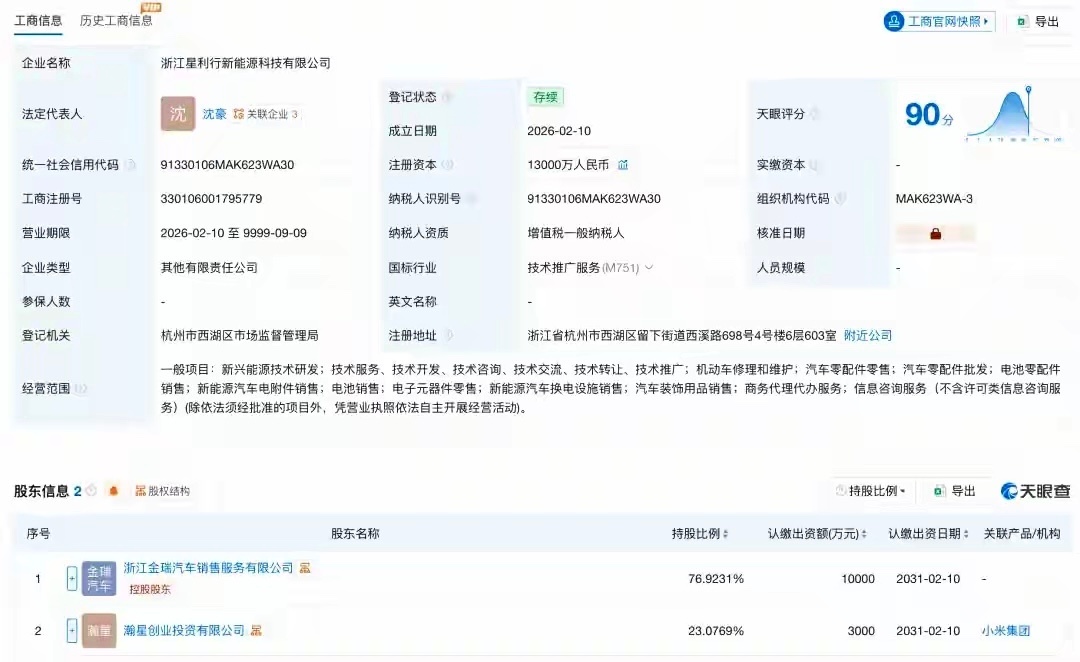Image resolution: width=1080 pixels, height=662 pixels.
Task: View 关联企业 3 related companies
Action: 266,114
